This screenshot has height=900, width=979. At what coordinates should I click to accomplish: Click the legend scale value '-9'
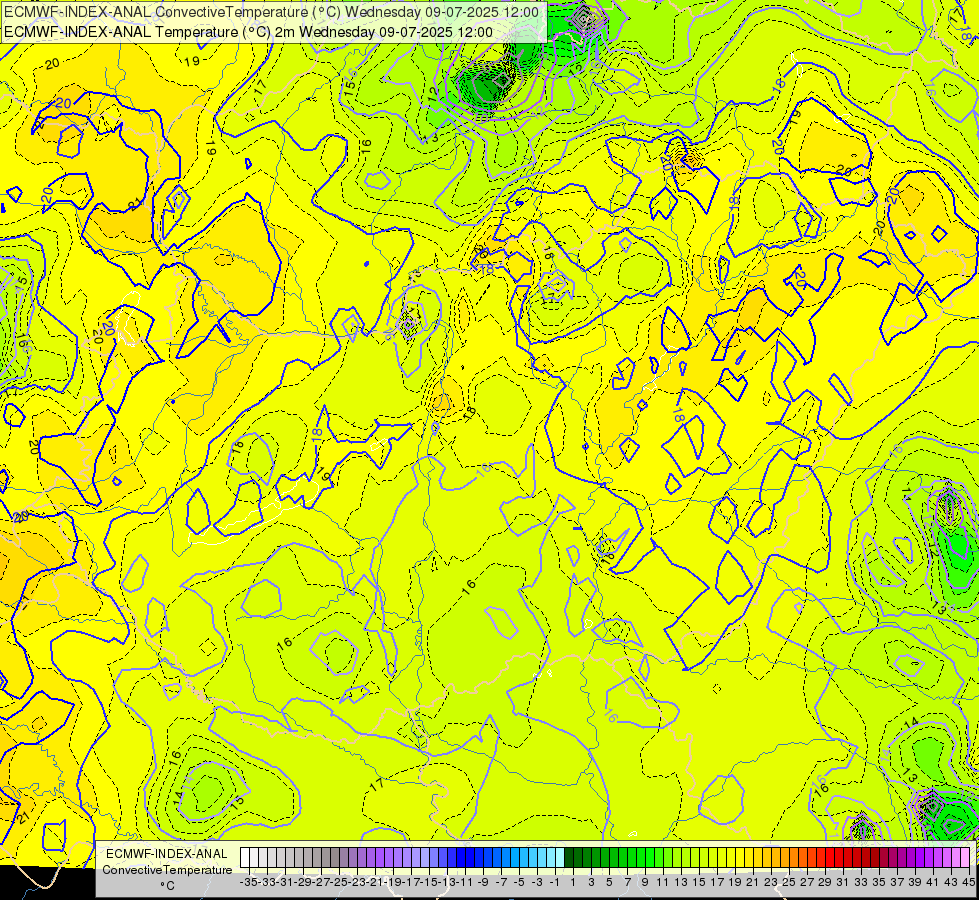(483, 882)
